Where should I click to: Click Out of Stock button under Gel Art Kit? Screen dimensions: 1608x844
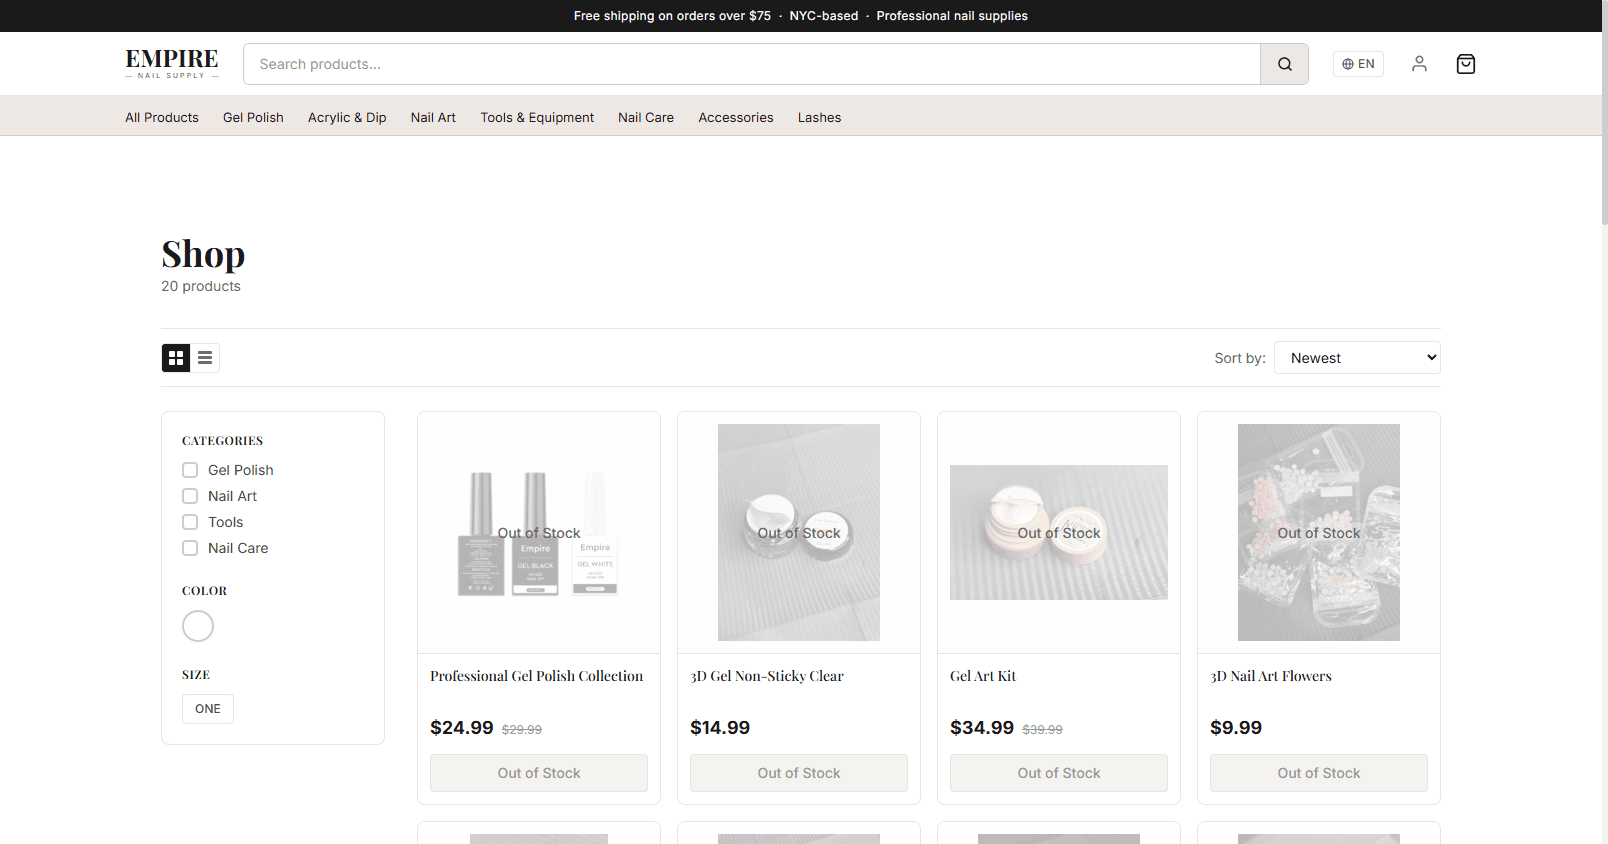click(x=1059, y=773)
